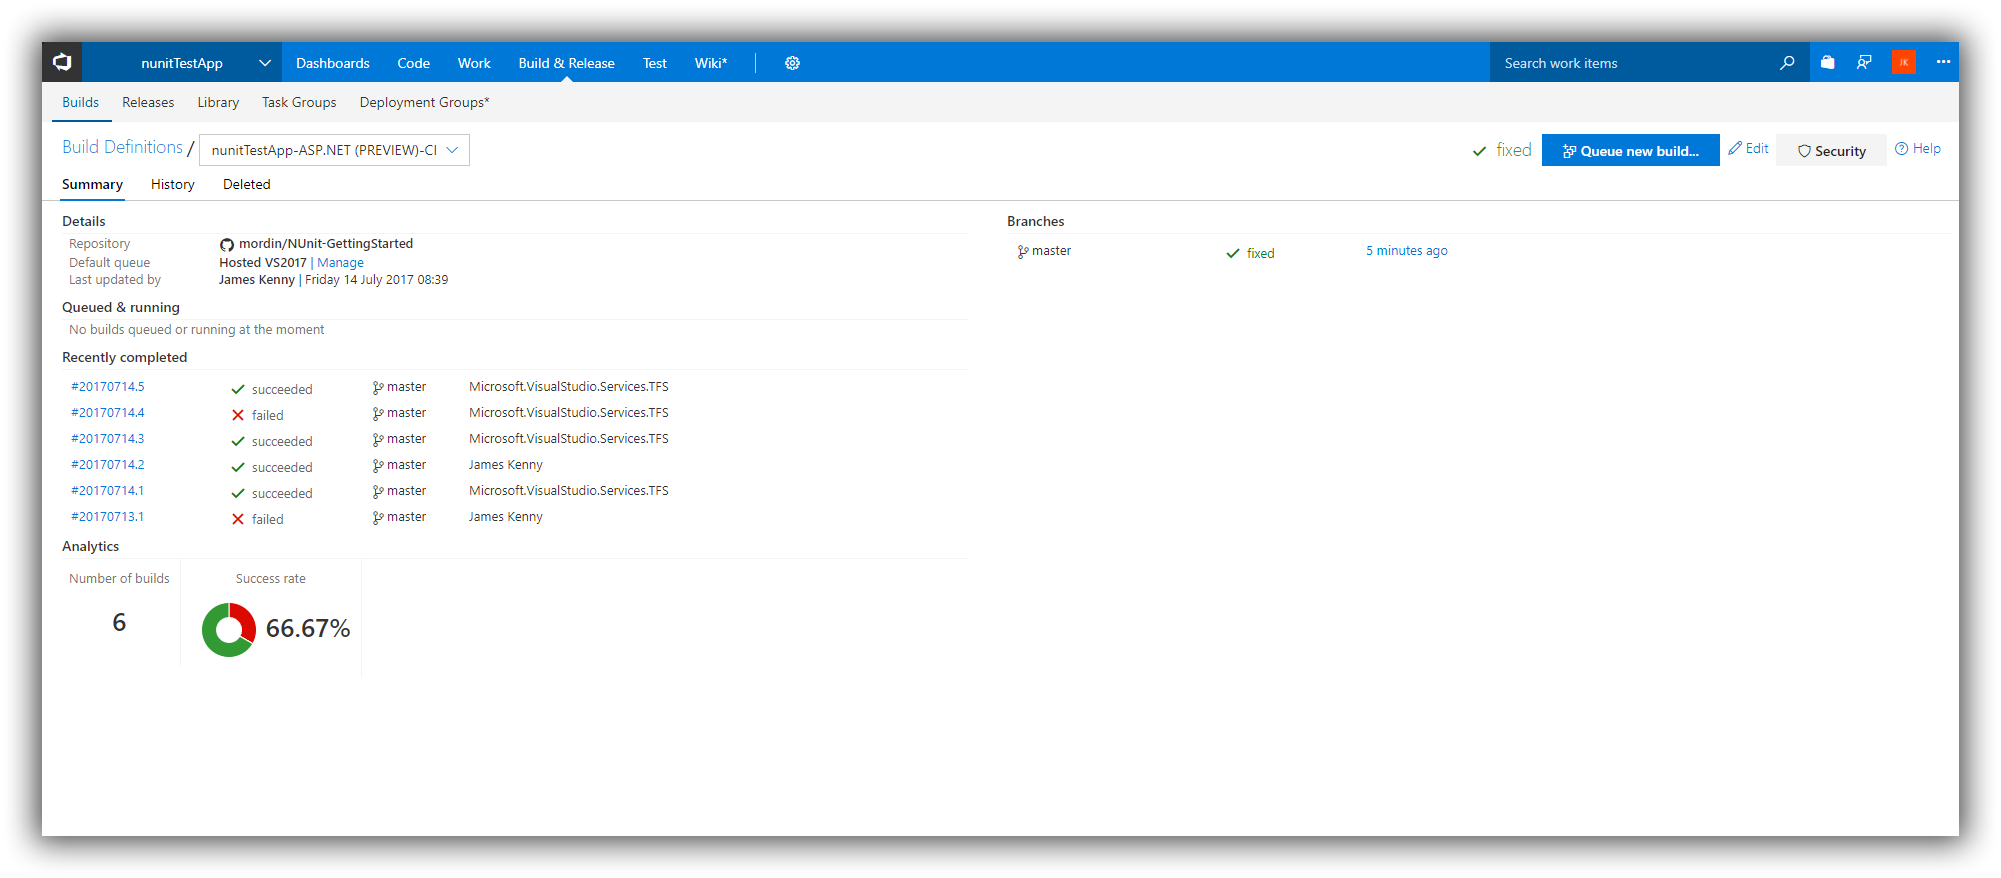Image resolution: width=2001 pixels, height=878 pixels.
Task: Switch to the Builds sub-tab
Action: click(x=80, y=102)
